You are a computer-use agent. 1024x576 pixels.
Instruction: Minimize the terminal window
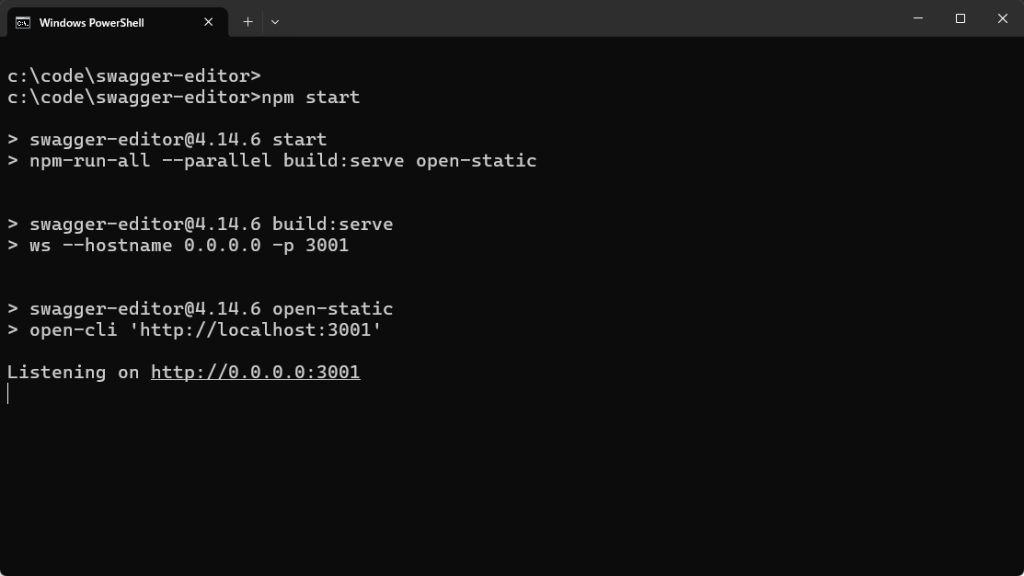(x=918, y=18)
